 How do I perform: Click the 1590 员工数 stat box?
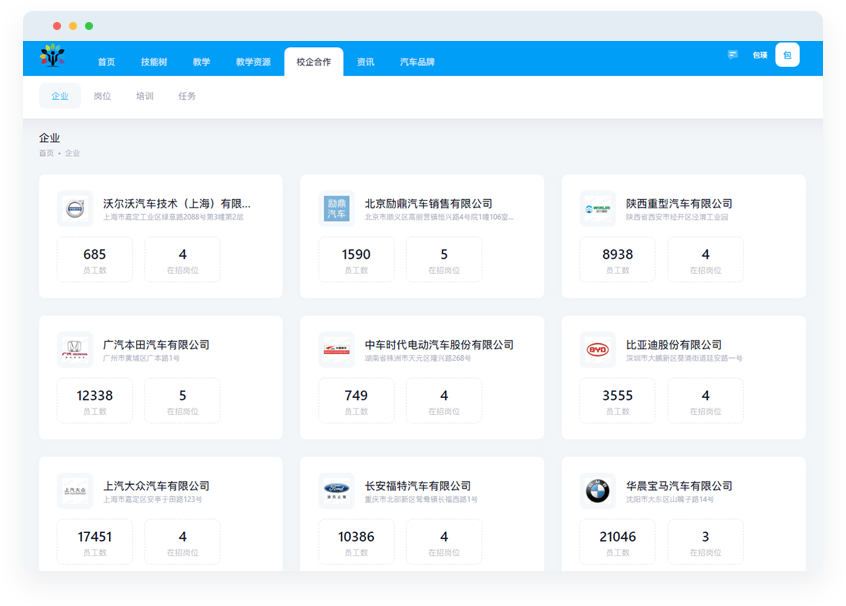pos(356,260)
